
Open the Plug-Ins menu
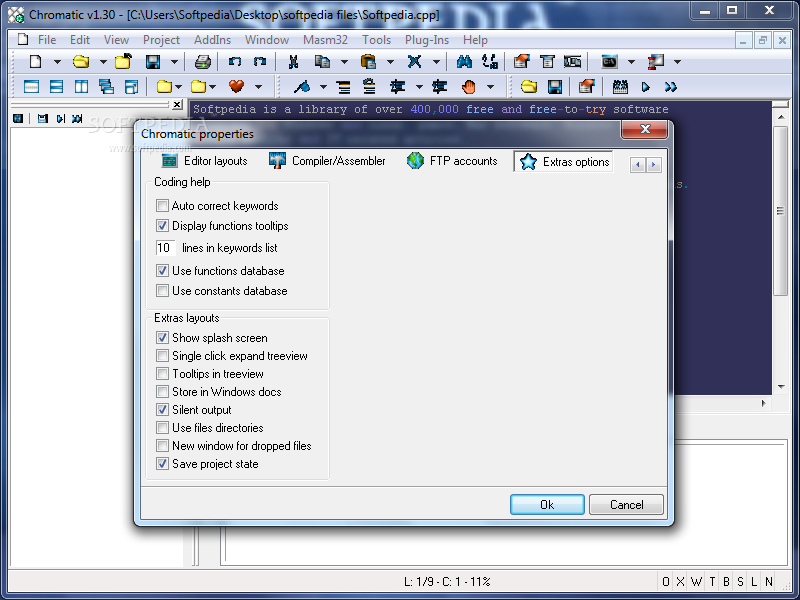tap(427, 40)
